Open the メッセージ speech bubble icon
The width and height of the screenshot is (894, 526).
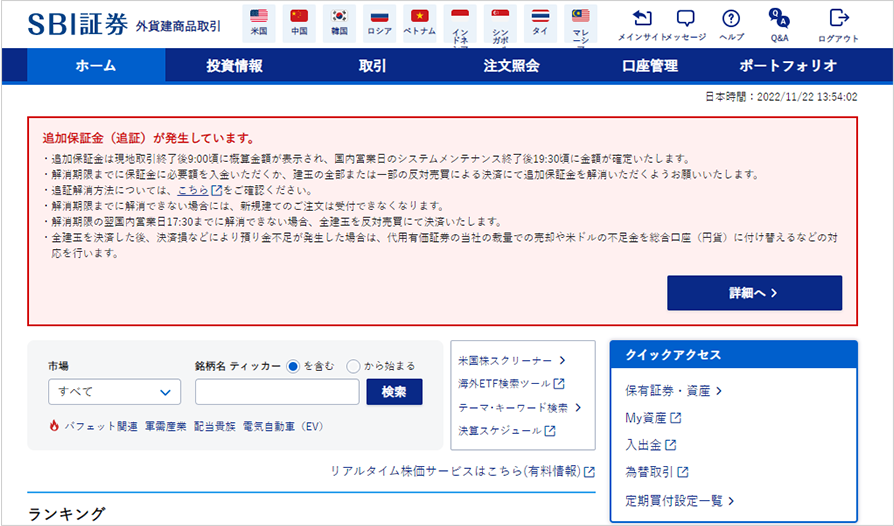click(685, 19)
